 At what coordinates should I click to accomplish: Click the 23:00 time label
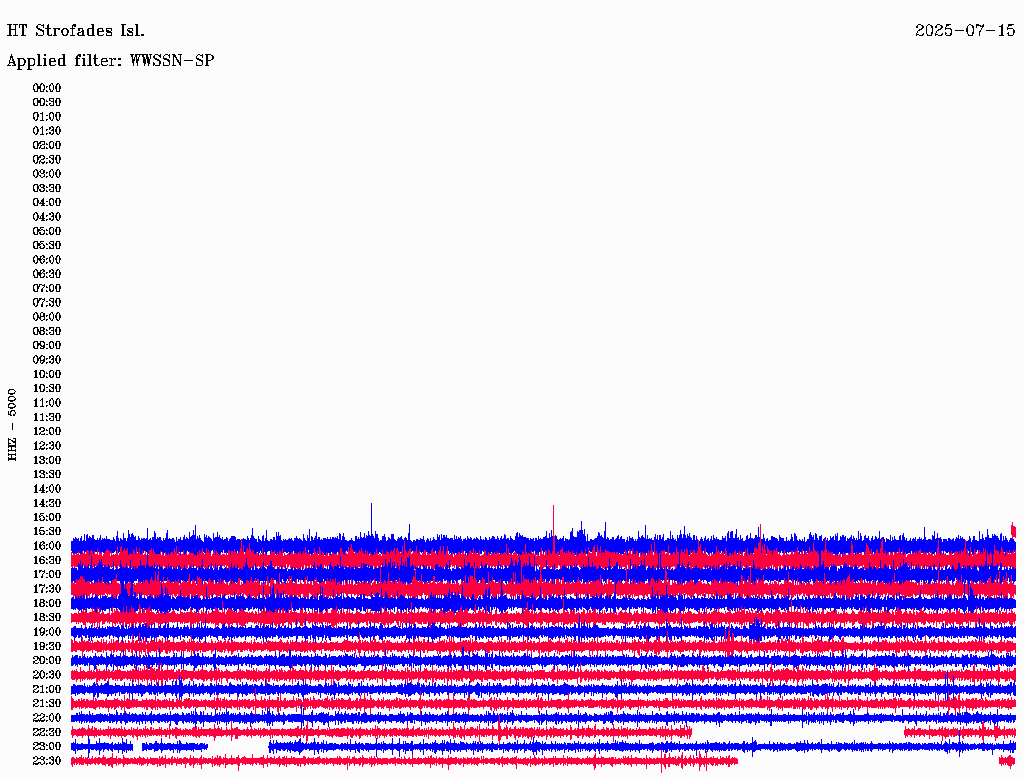click(47, 747)
